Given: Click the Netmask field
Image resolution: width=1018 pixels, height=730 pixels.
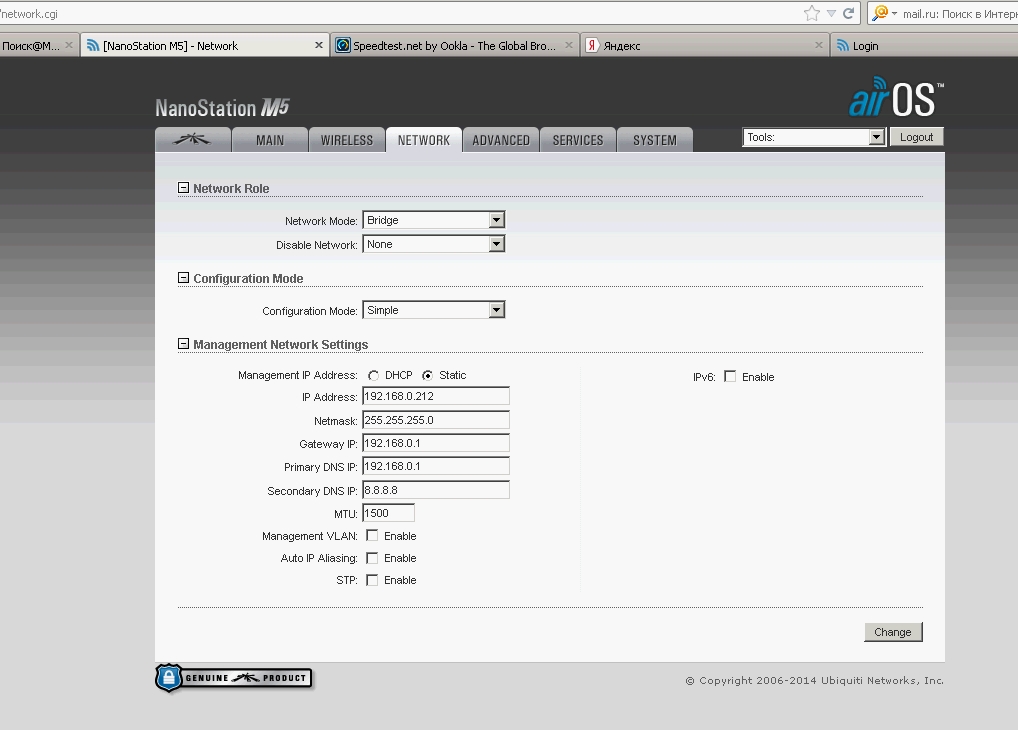Looking at the screenshot, I should [436, 420].
